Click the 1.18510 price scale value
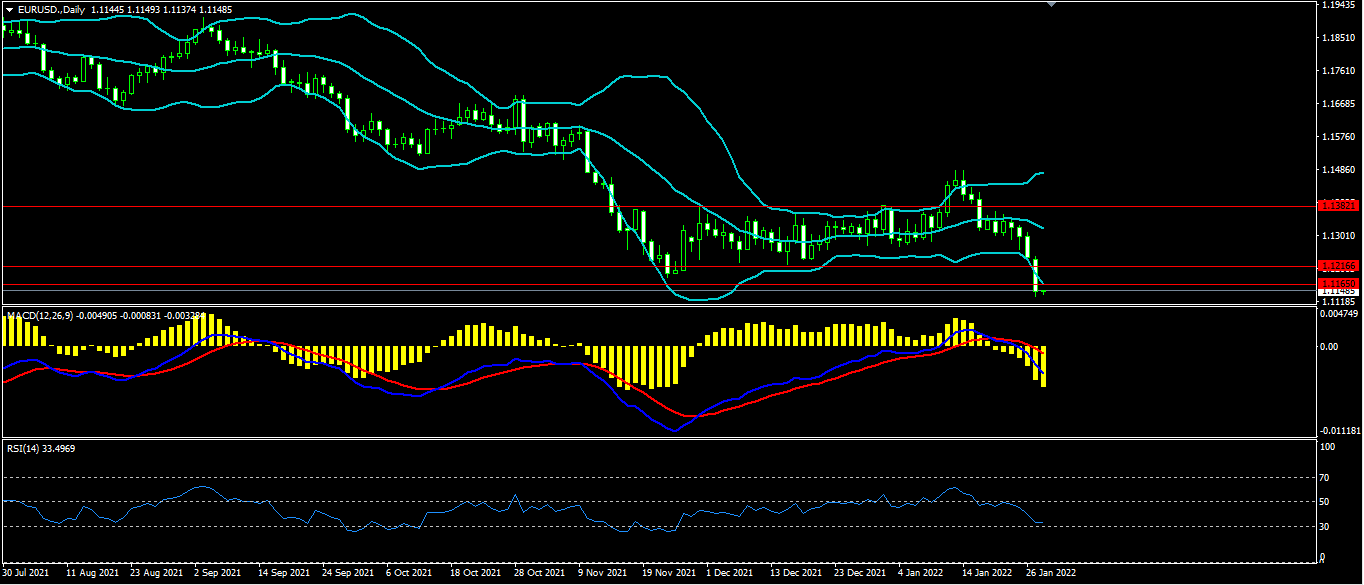The width and height of the screenshot is (1364, 585). tap(1338, 38)
